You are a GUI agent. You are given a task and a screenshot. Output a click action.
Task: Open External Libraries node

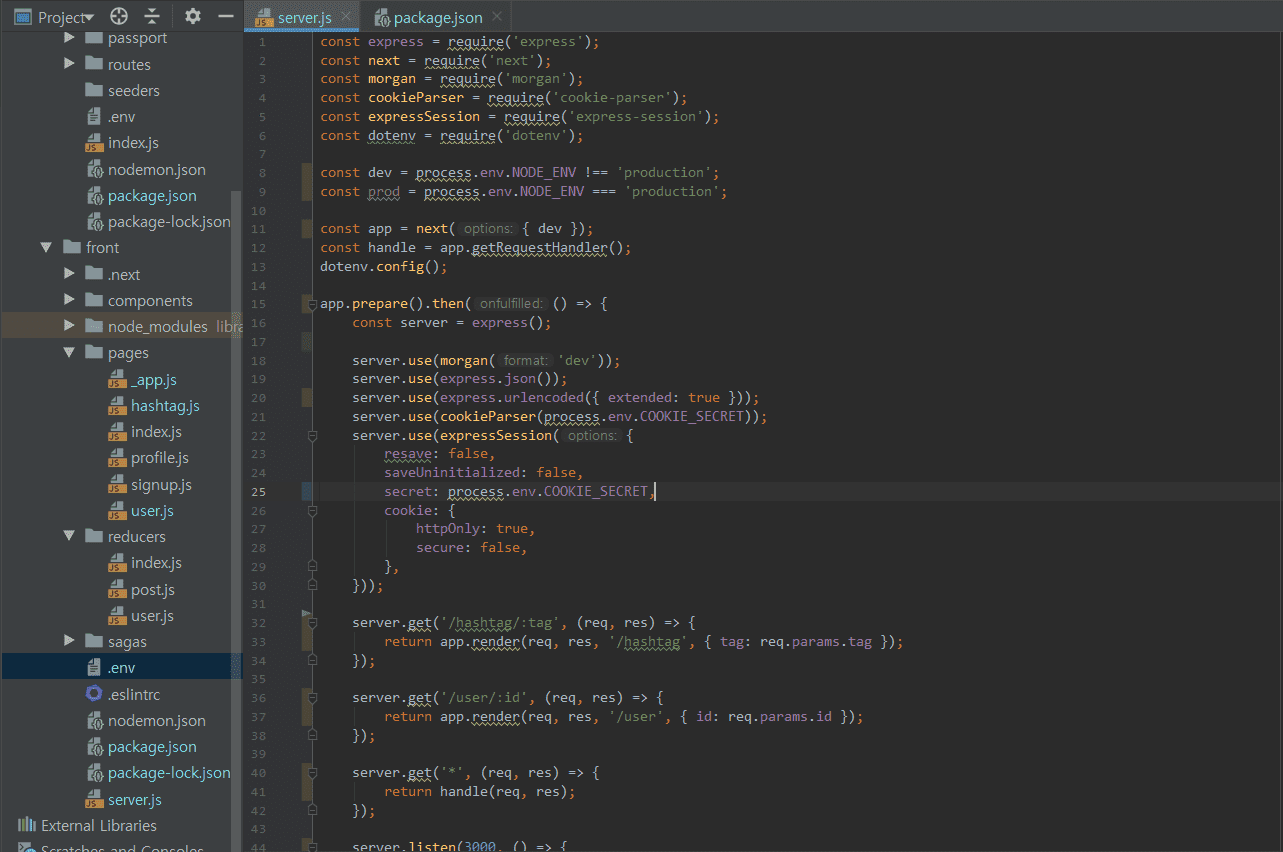(98, 826)
